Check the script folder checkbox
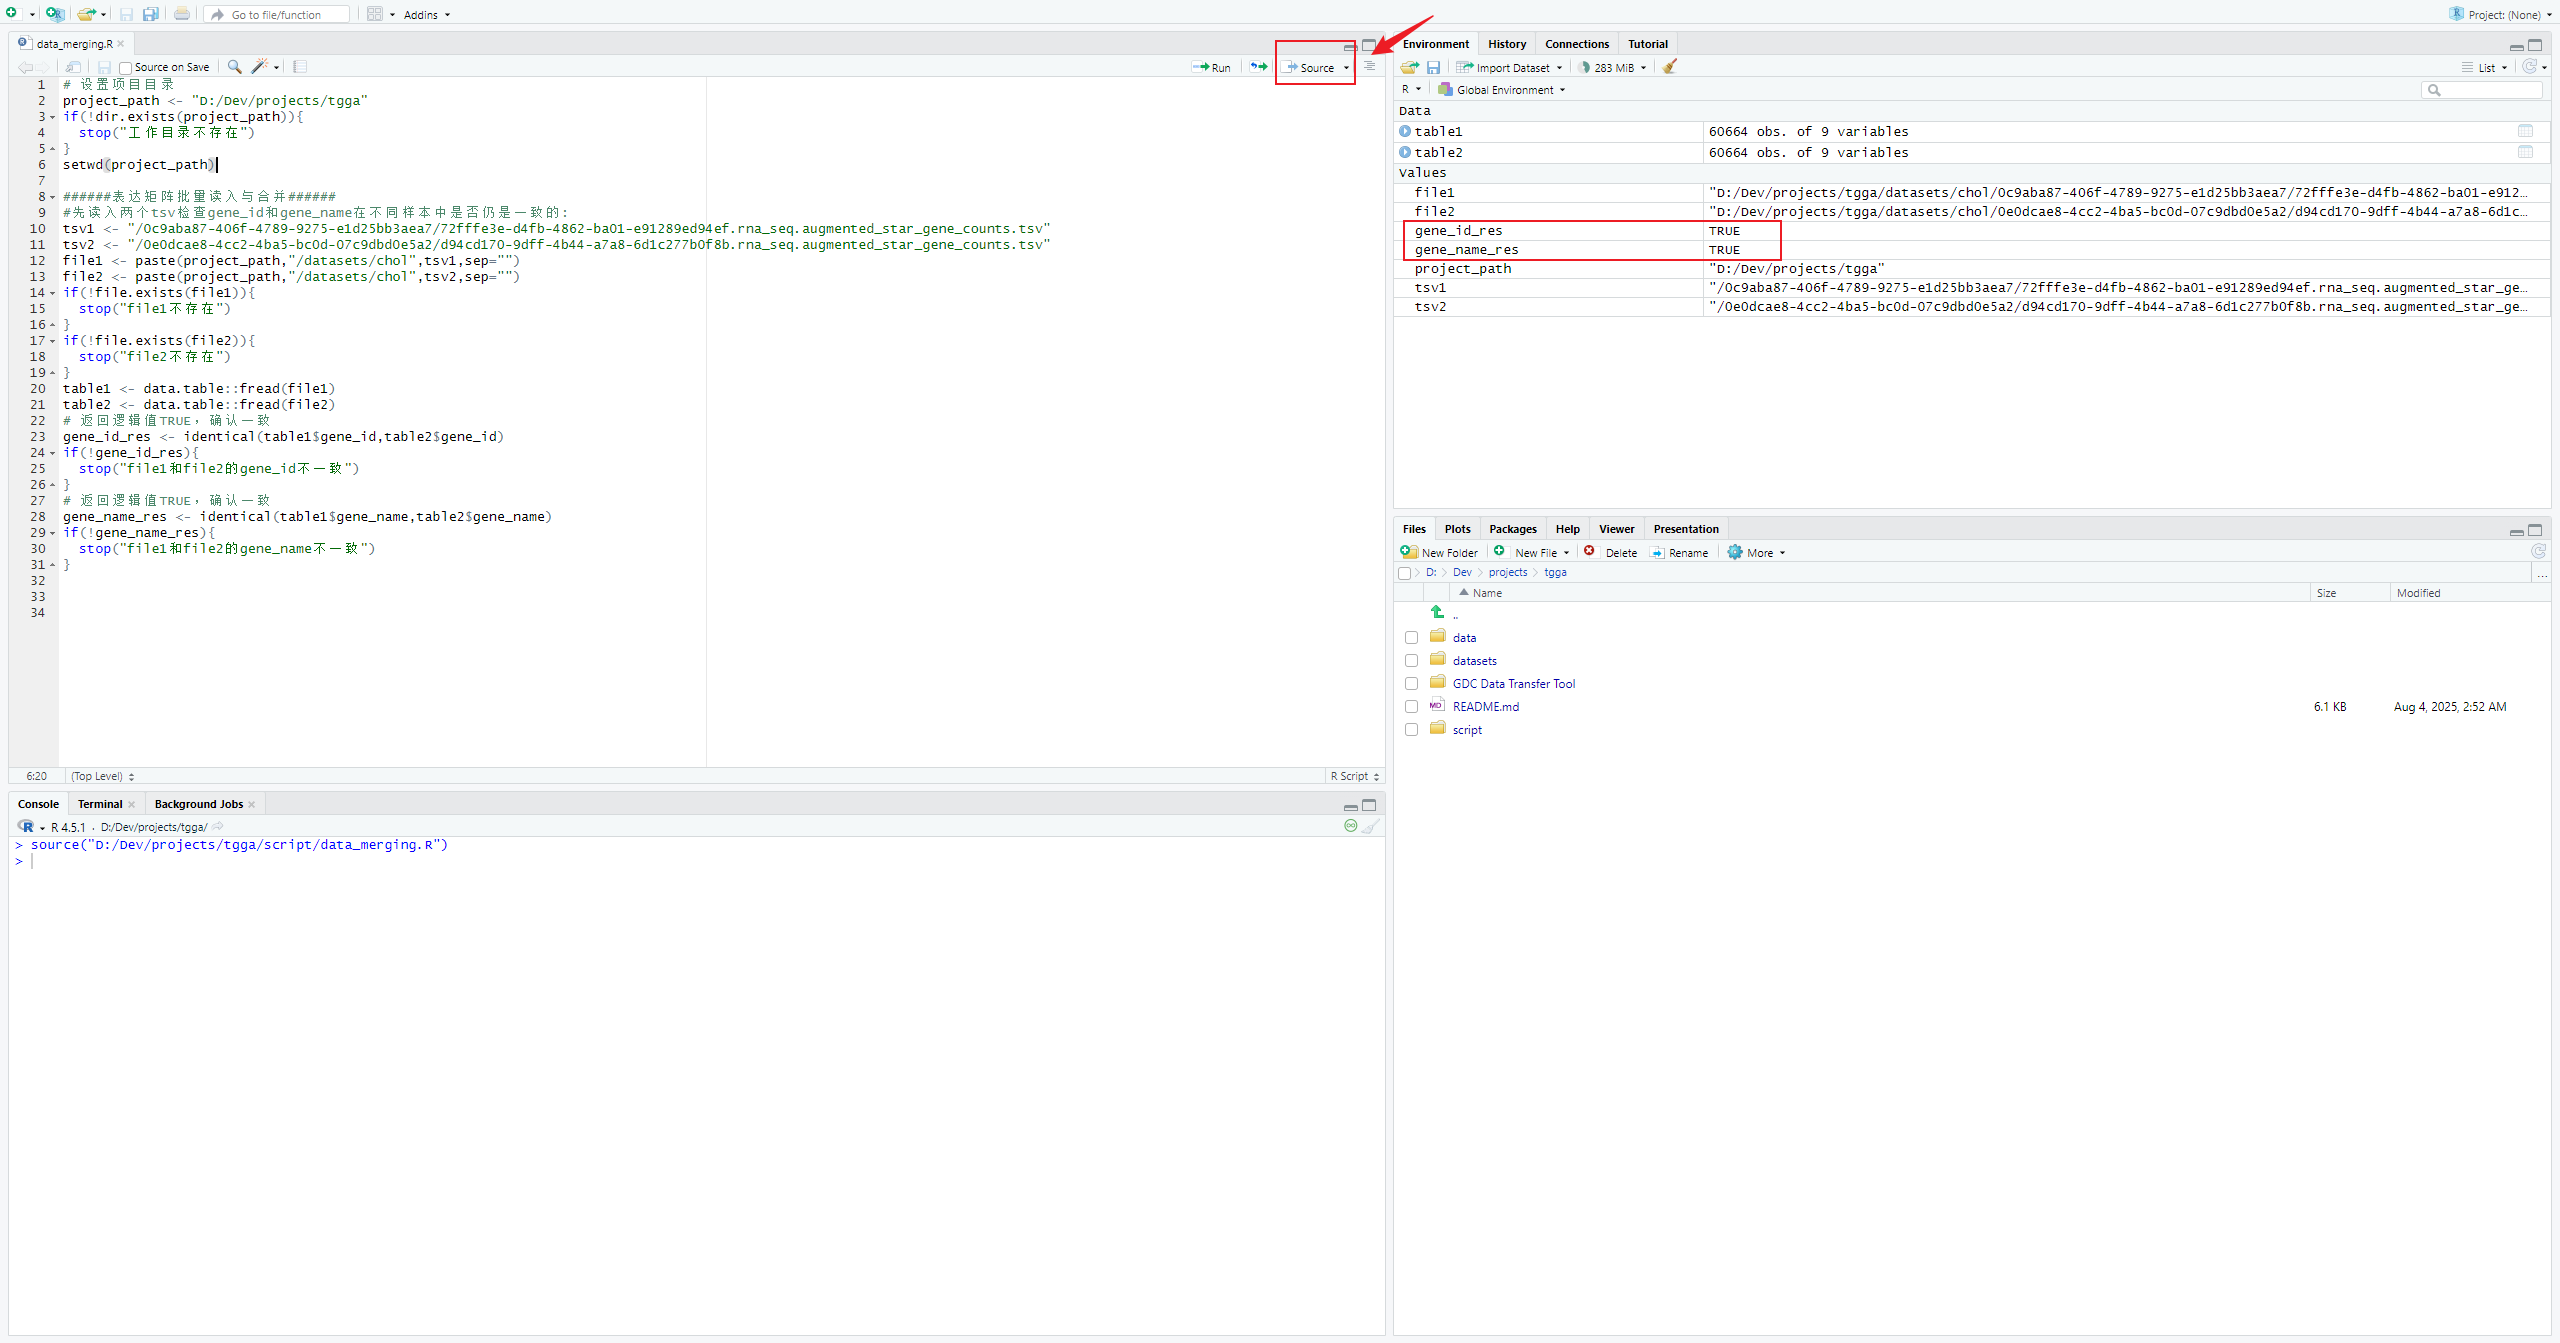 (x=1411, y=730)
